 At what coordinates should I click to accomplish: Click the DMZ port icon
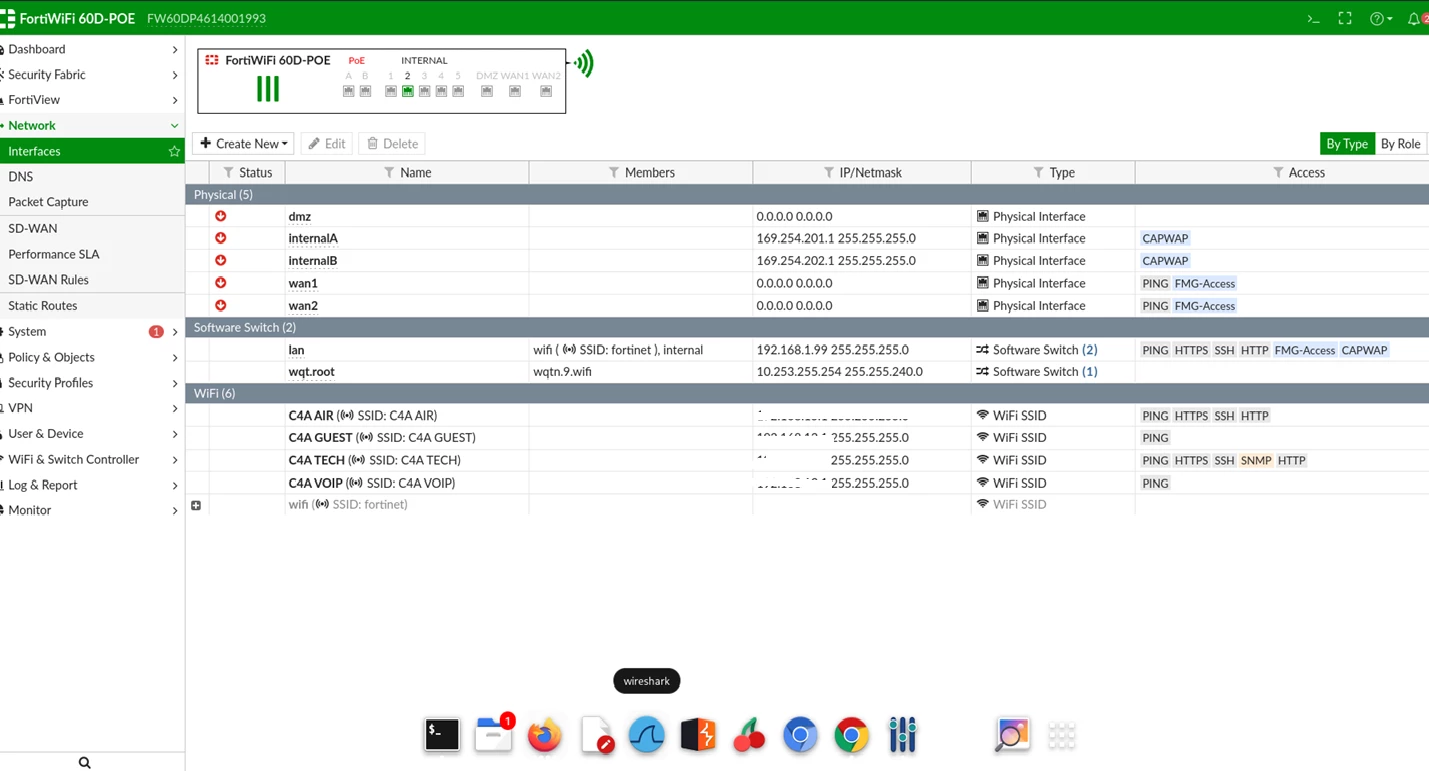pos(487,91)
